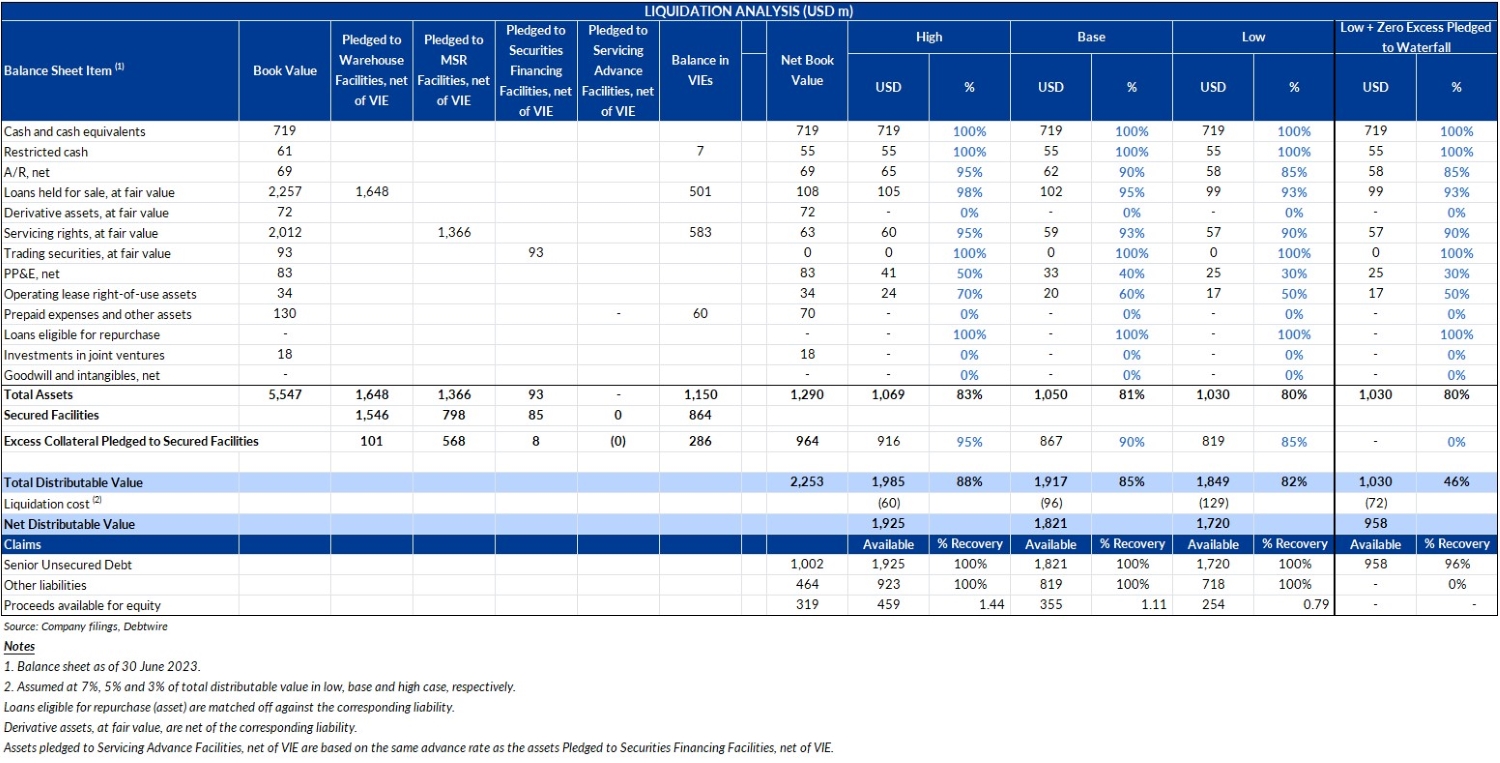Click the Liquidation Analysis (USD m) title bar
The height and width of the screenshot is (763, 1500).
click(x=748, y=11)
